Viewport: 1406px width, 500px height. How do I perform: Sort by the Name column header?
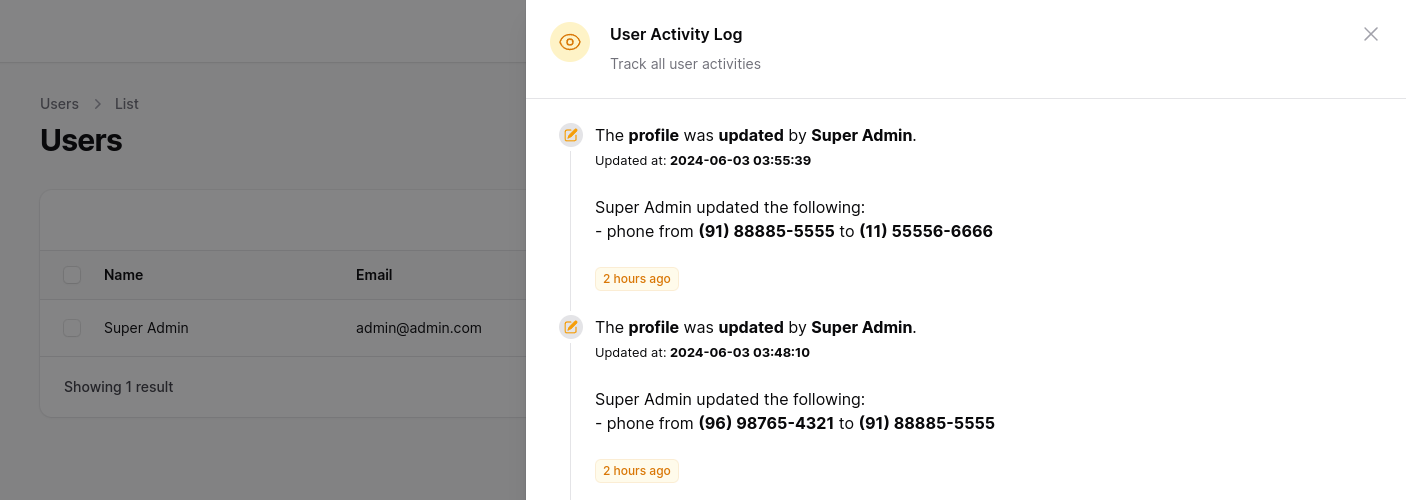pyautogui.click(x=123, y=275)
